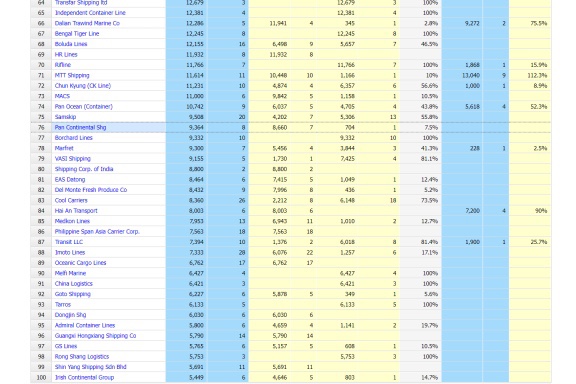The width and height of the screenshot is (576, 384).
Task: Select the Admiral Container Lines link
Action: tap(85, 325)
